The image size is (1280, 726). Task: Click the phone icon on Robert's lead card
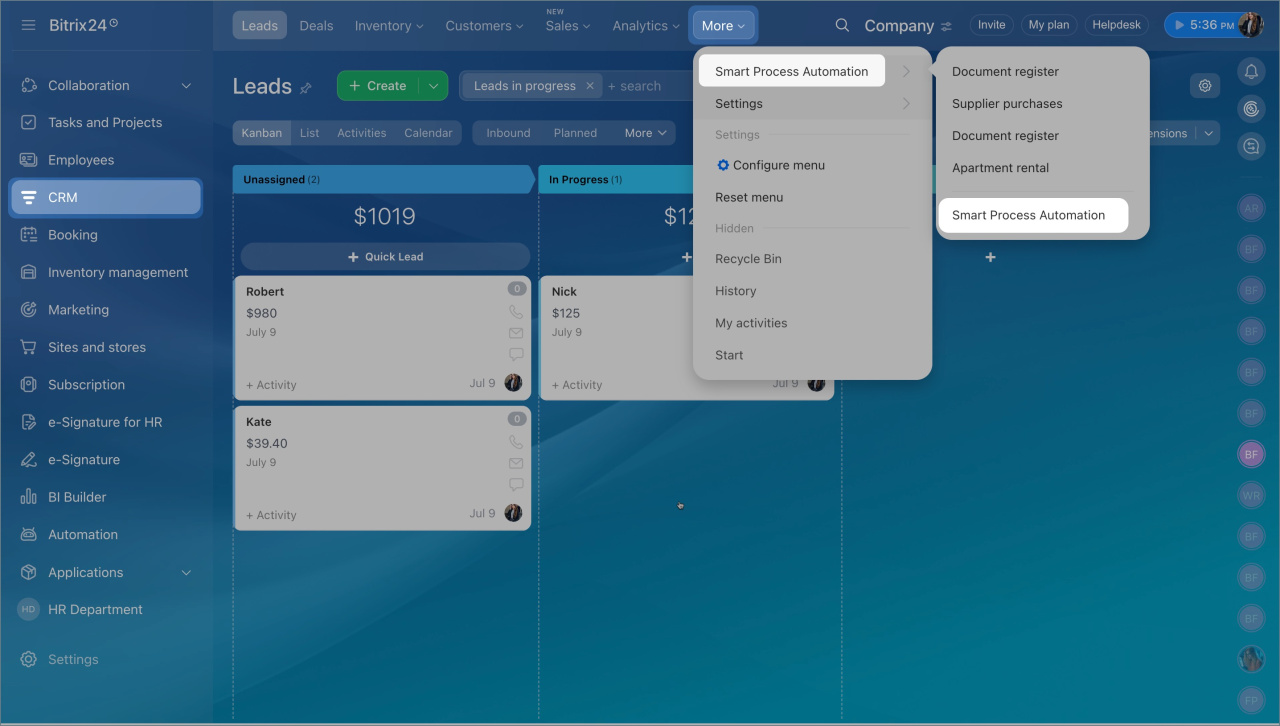(515, 311)
